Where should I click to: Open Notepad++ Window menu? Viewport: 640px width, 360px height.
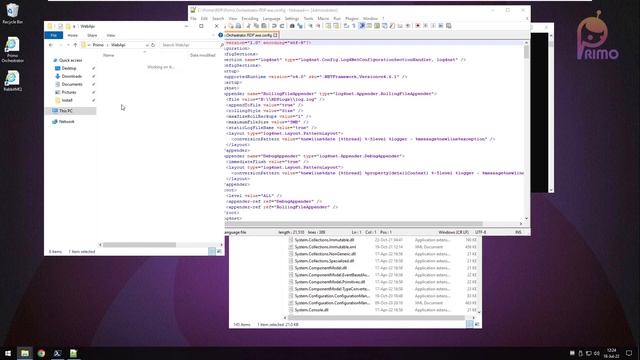click(370, 19)
